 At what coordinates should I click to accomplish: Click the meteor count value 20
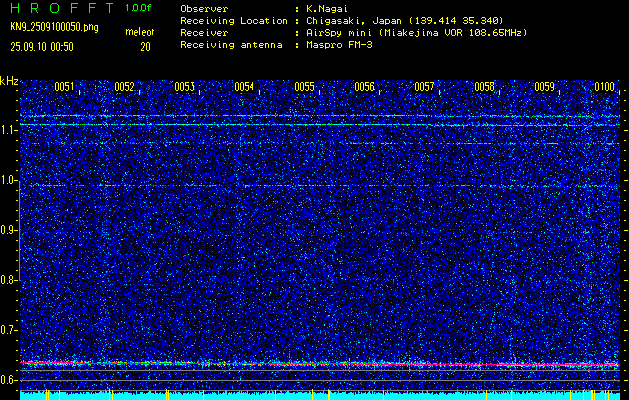pyautogui.click(x=145, y=47)
